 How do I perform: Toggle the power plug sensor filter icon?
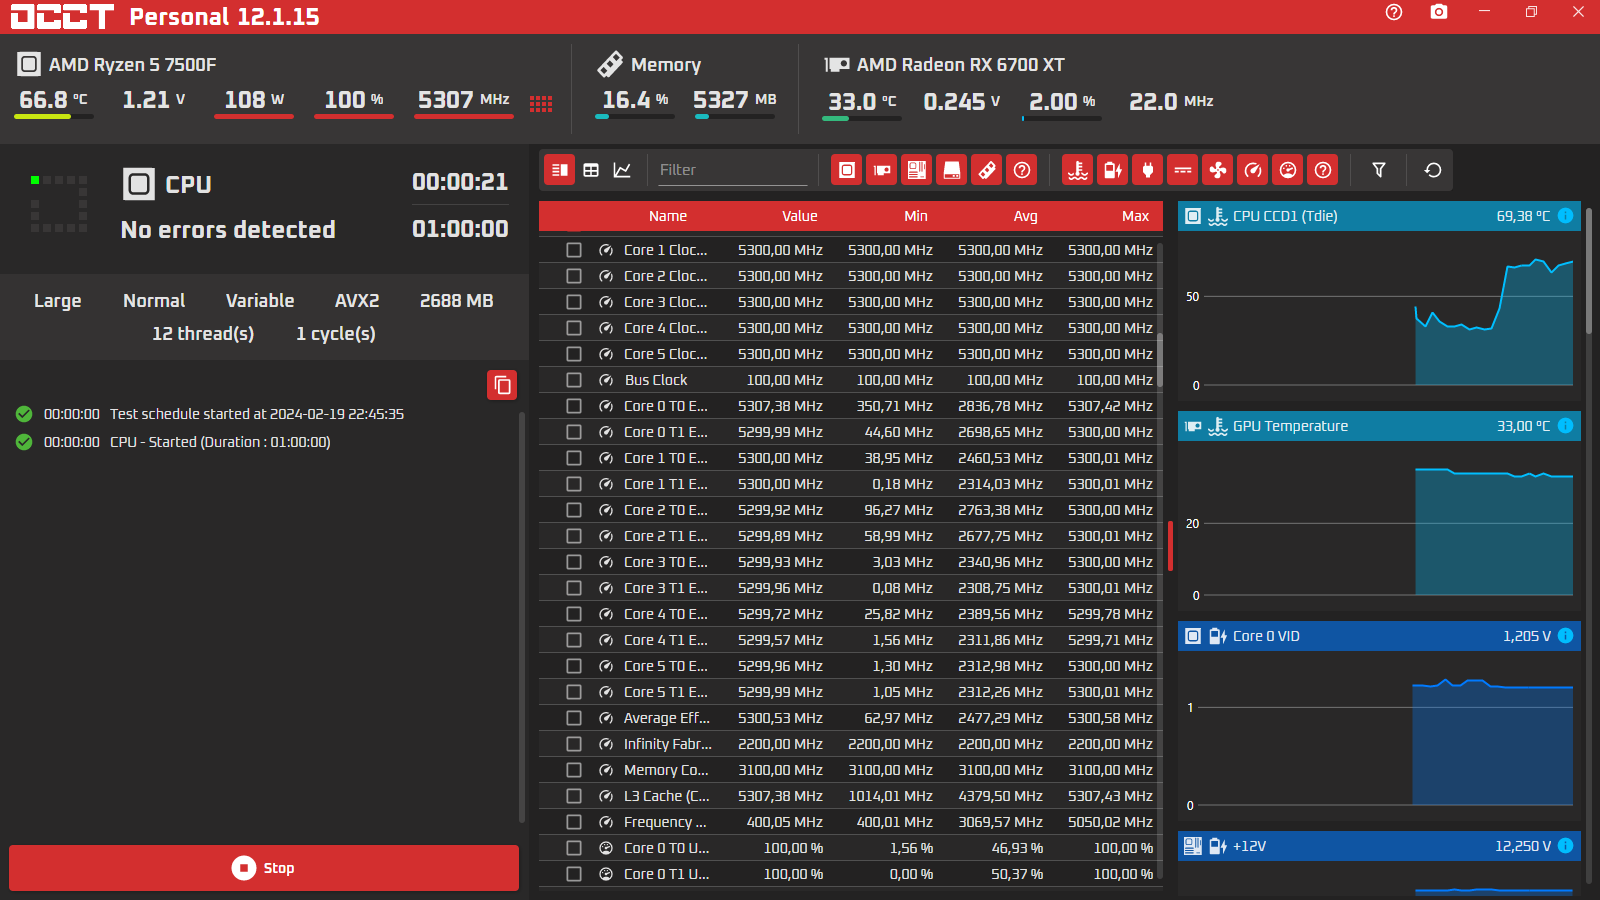point(1148,170)
